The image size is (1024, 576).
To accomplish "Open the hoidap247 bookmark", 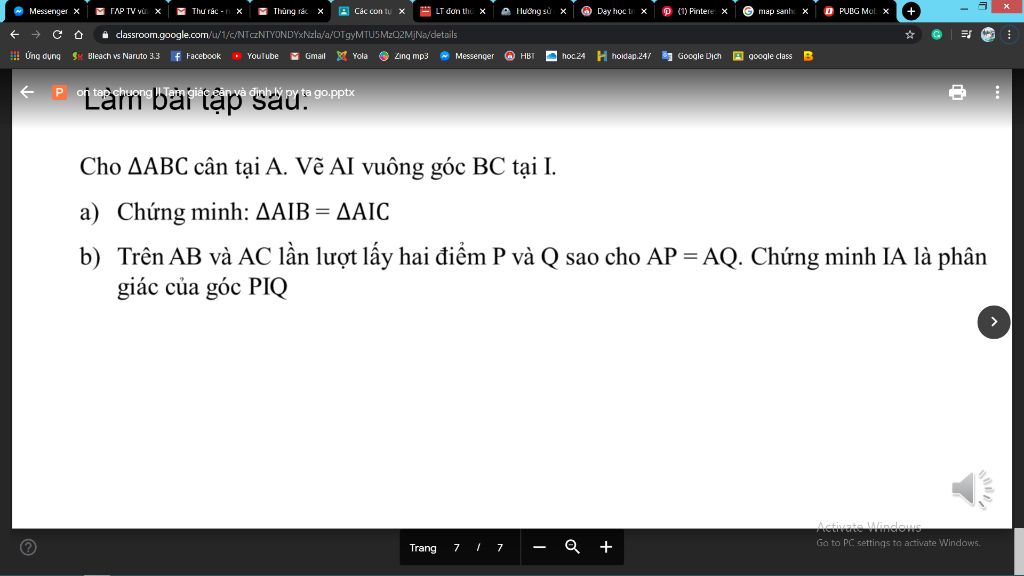I will click(624, 56).
